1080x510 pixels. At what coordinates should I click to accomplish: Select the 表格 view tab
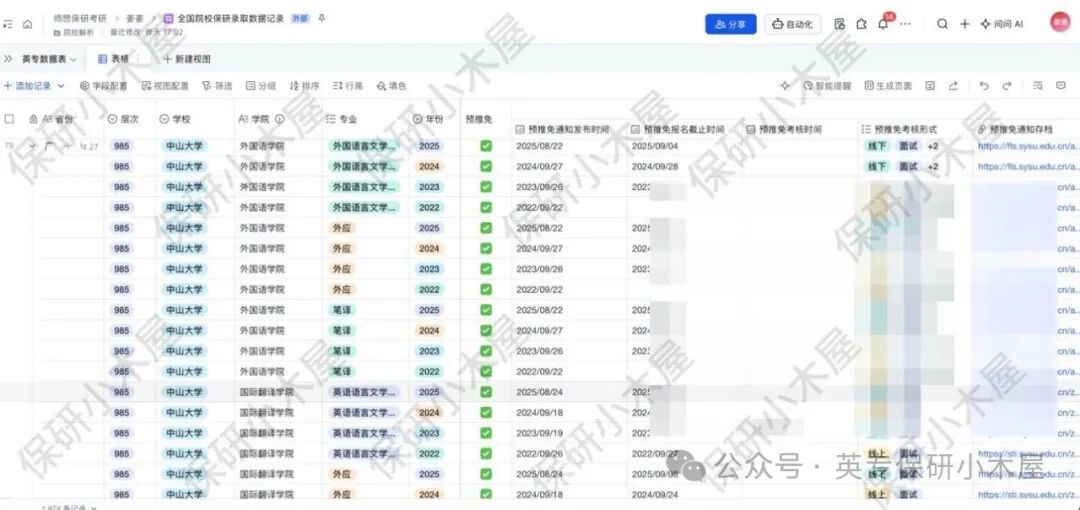tap(114, 59)
